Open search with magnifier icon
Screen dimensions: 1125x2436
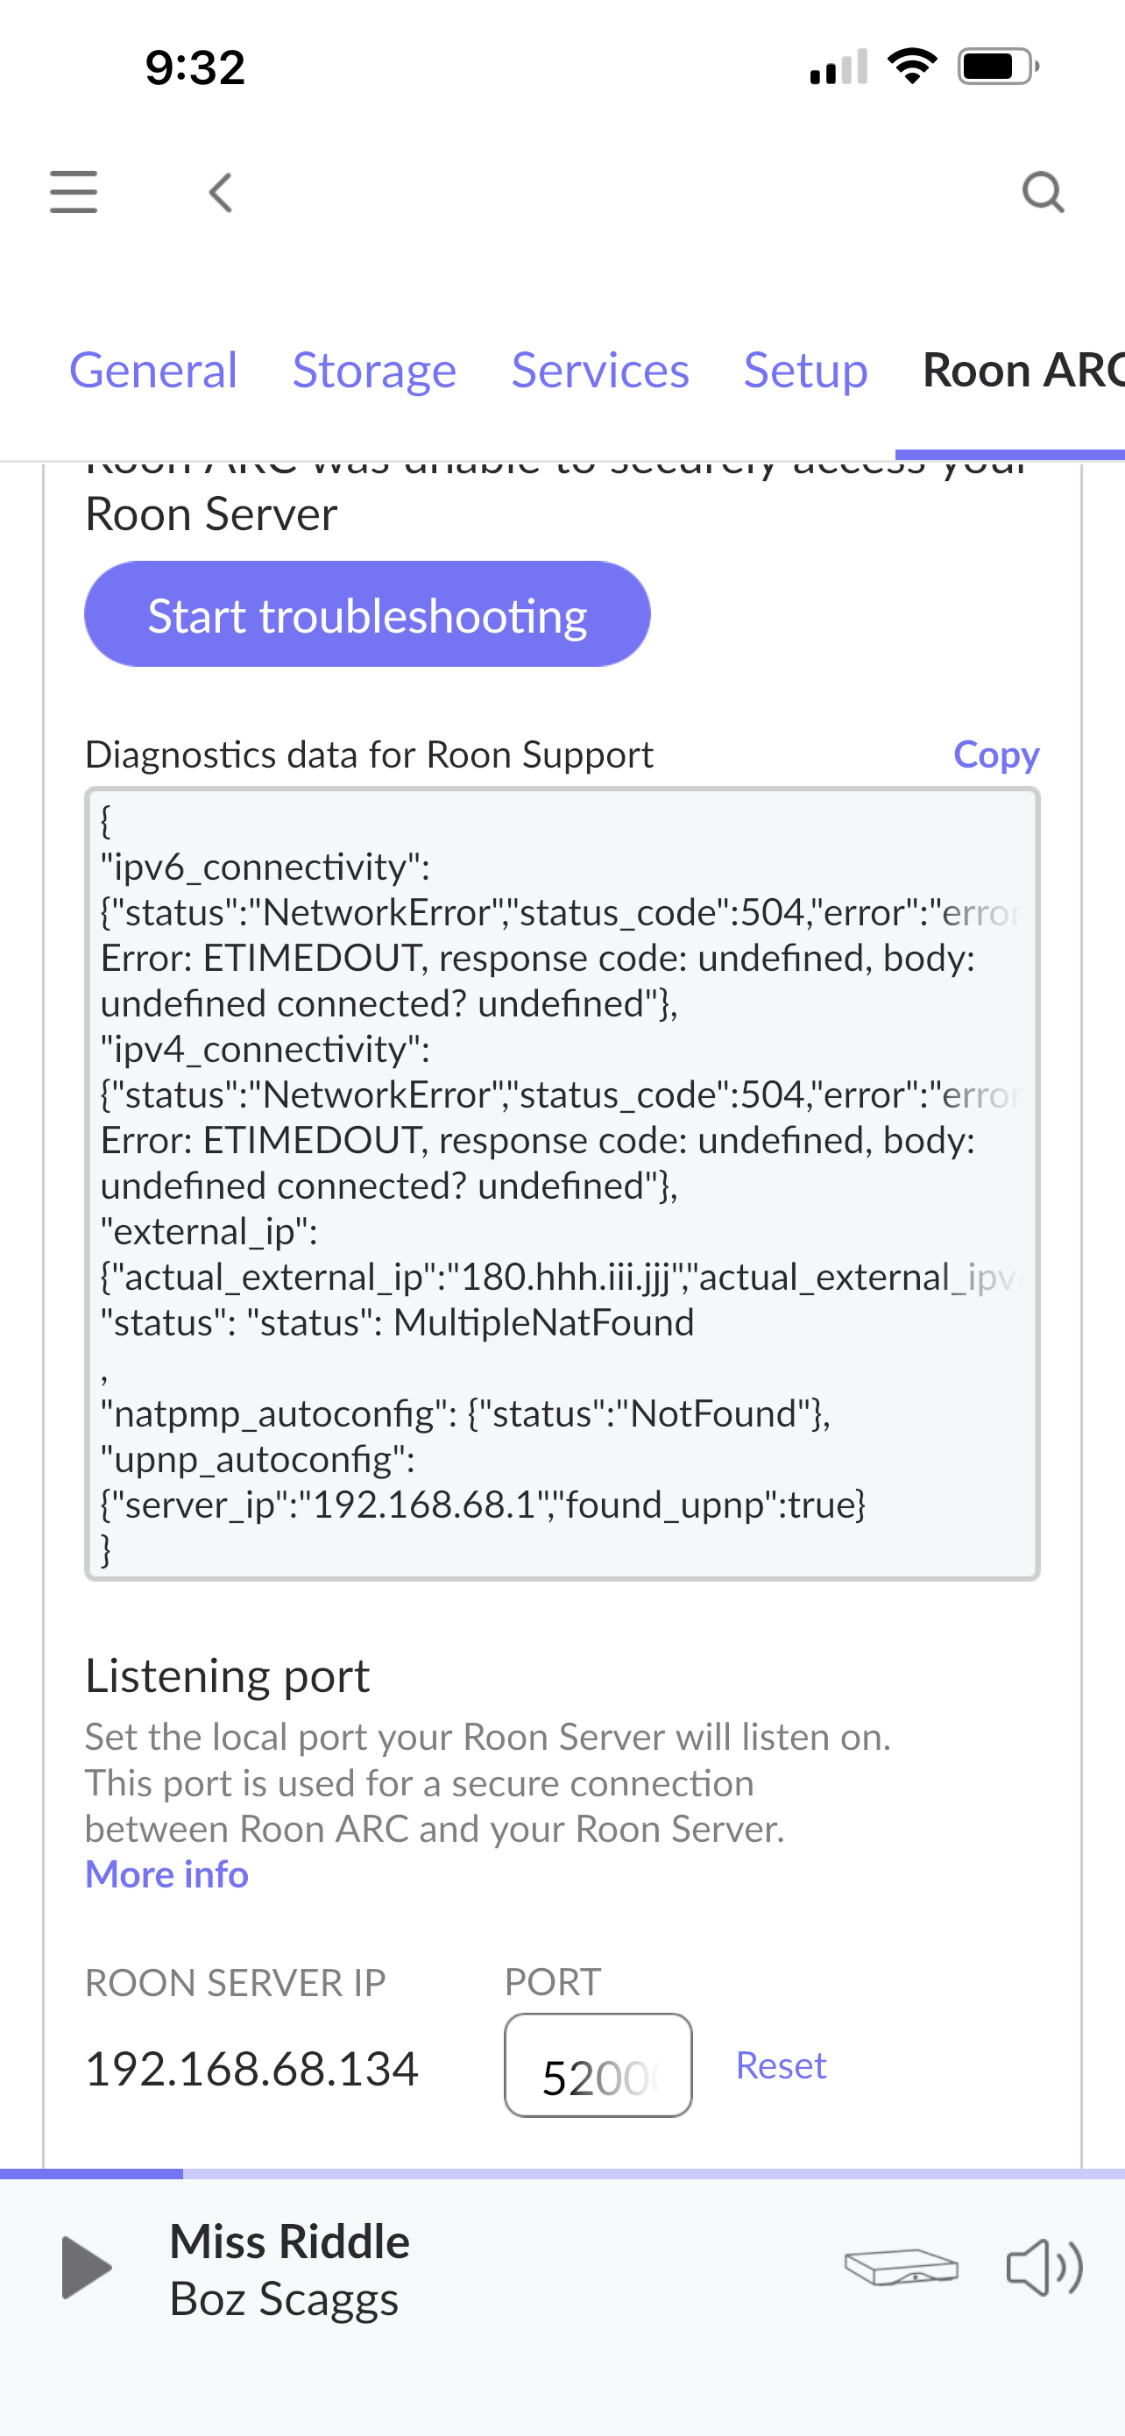click(x=1043, y=192)
